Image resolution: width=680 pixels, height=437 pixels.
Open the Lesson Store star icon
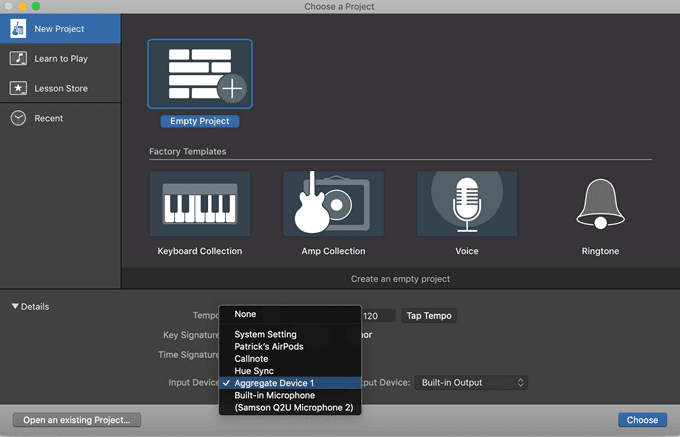[18, 88]
